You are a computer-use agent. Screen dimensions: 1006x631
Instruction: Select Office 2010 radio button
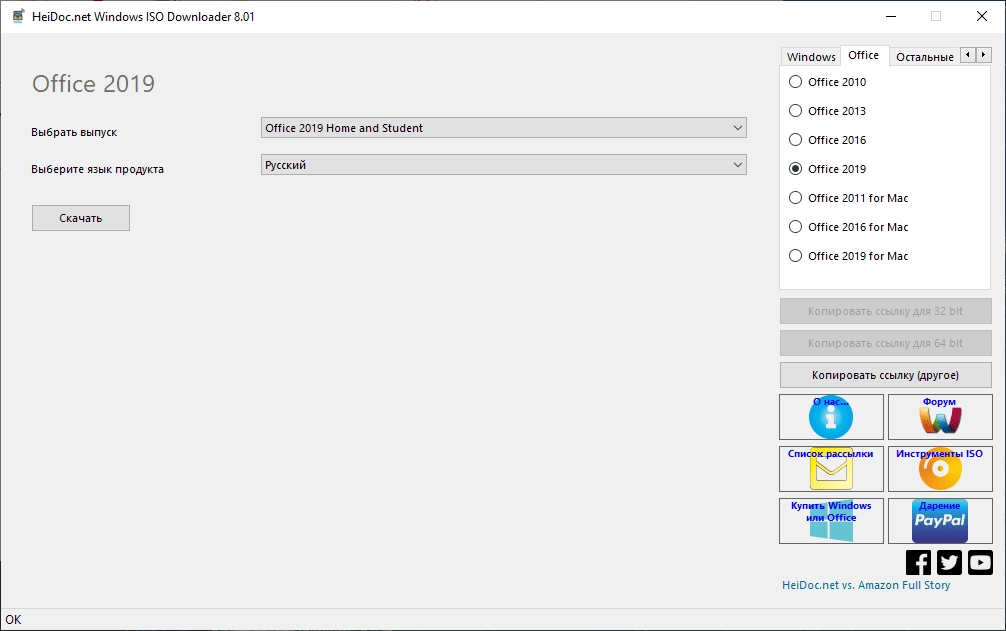828,81
